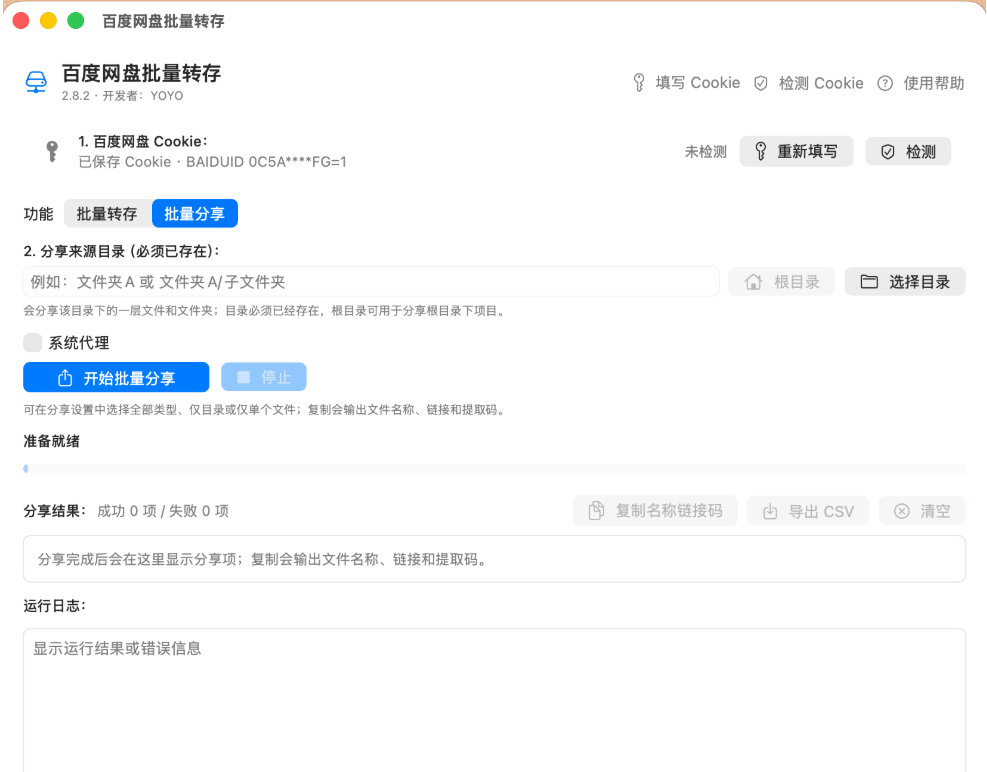Click the share icon in 开始批量分享 button
This screenshot has width=987, height=772.
click(x=65, y=378)
